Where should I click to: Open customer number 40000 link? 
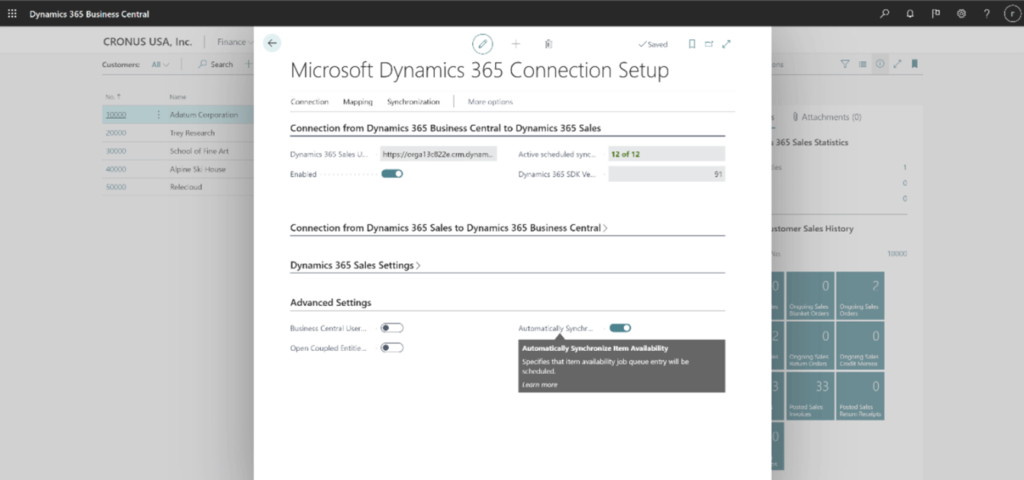tap(116, 169)
